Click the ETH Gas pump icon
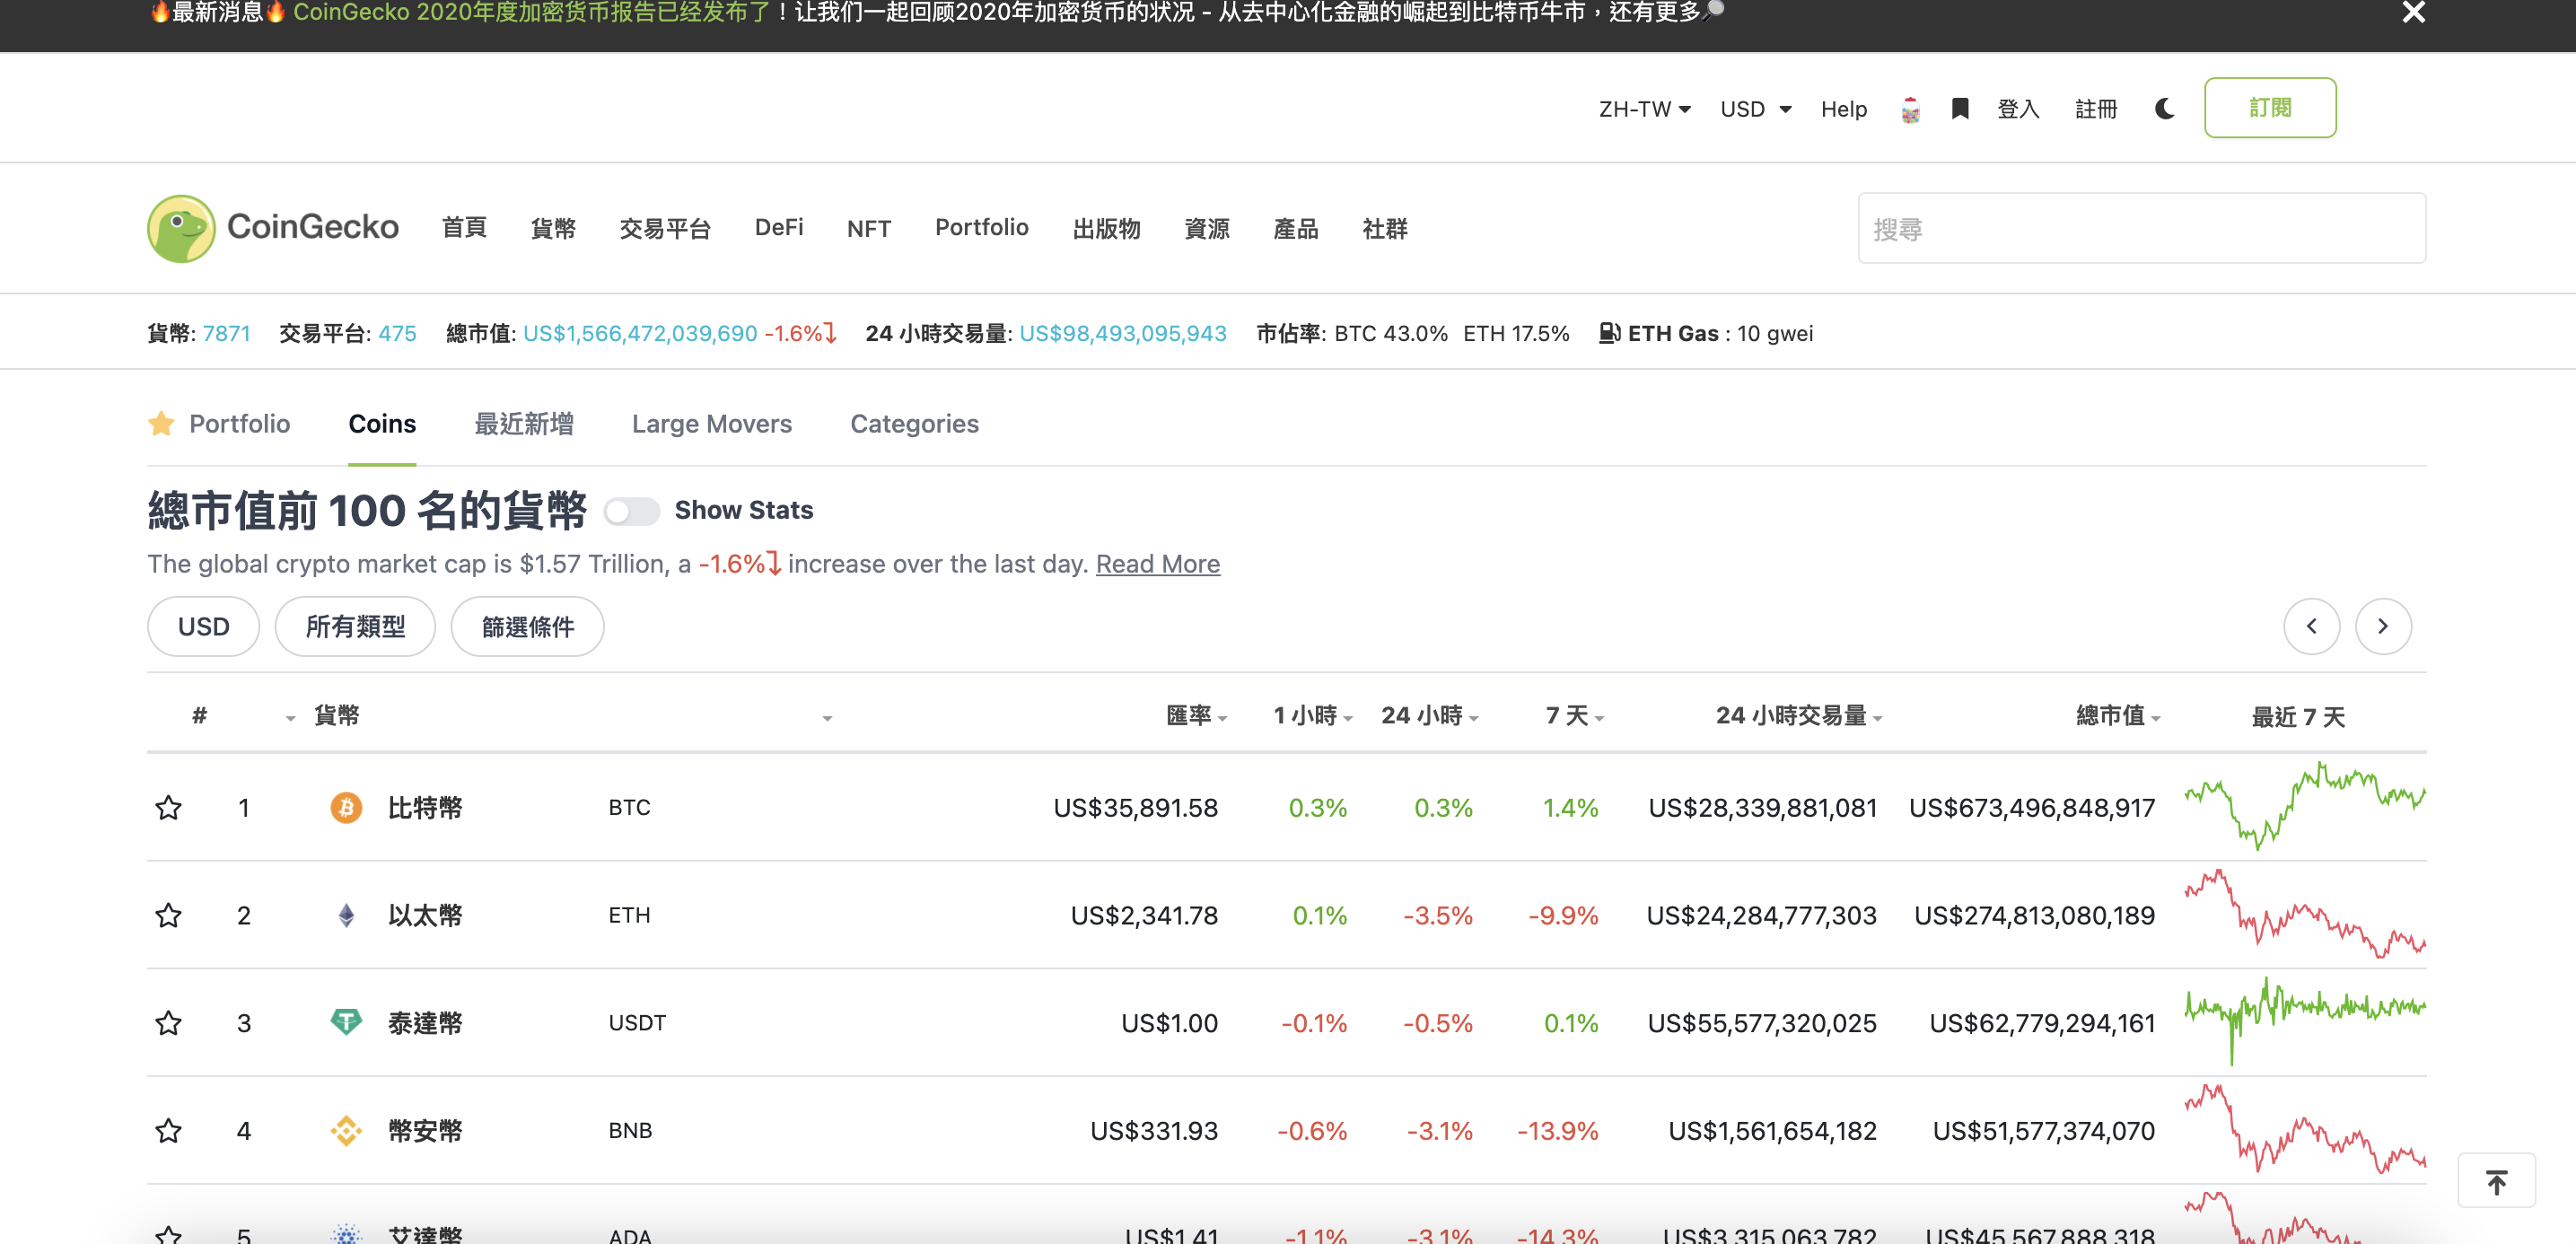The height and width of the screenshot is (1244, 2576). click(1609, 333)
